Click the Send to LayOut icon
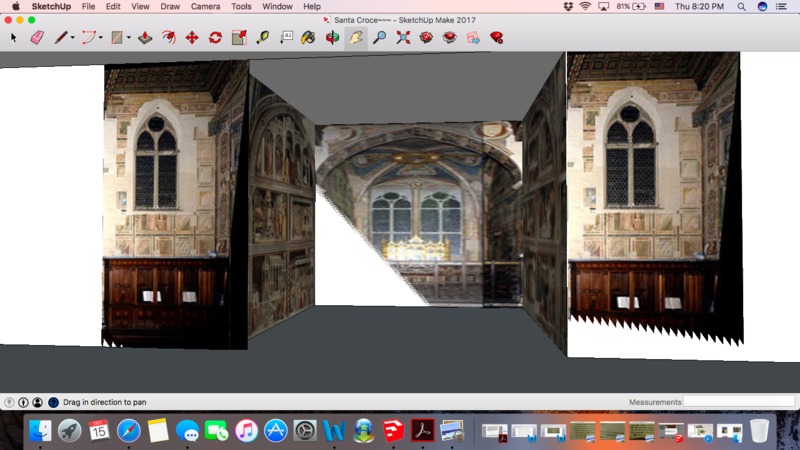The image size is (800, 450). tap(473, 38)
